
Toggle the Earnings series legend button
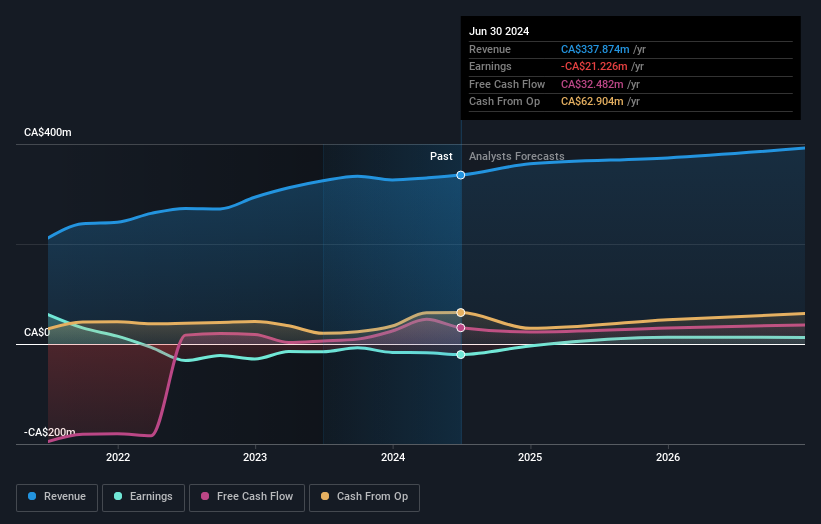coord(143,497)
